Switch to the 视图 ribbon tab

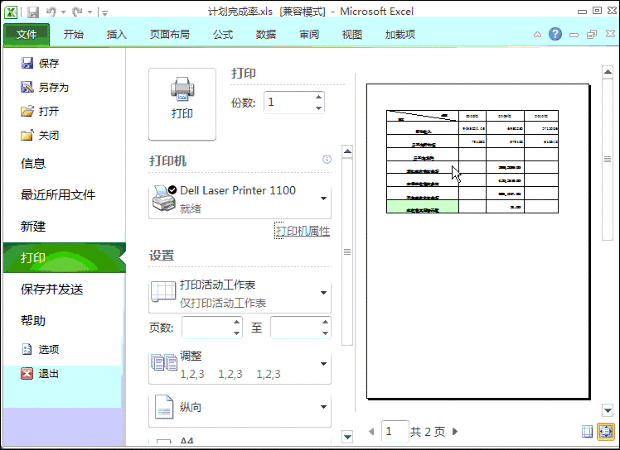point(352,35)
